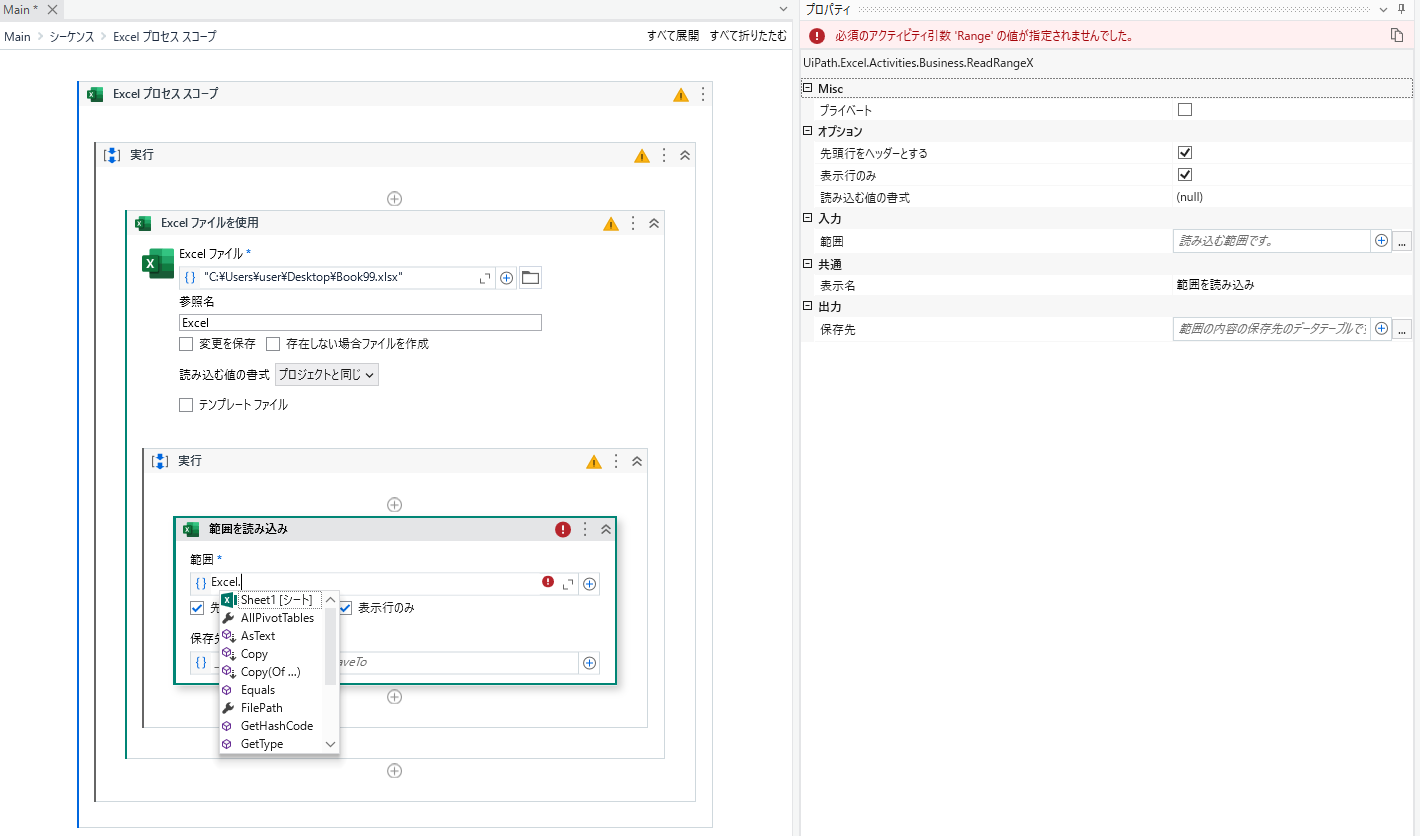Toggle 変更を保存 checkbox
This screenshot has height=836, width=1420.
(186, 344)
